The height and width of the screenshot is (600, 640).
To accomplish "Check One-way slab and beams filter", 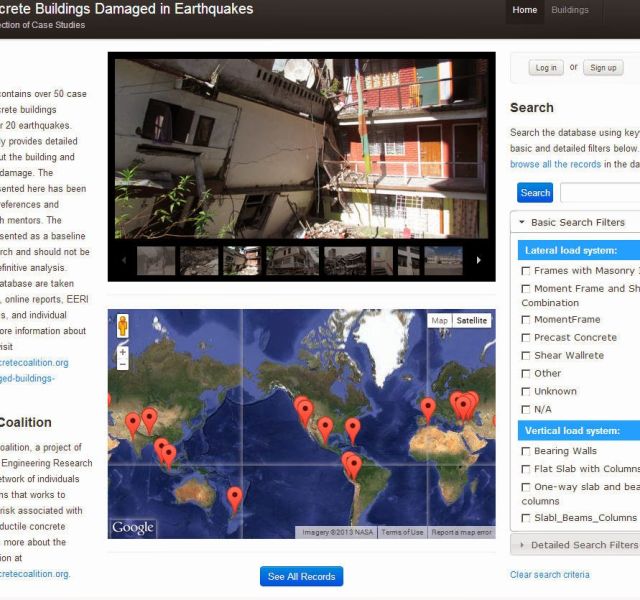I will (x=526, y=487).
